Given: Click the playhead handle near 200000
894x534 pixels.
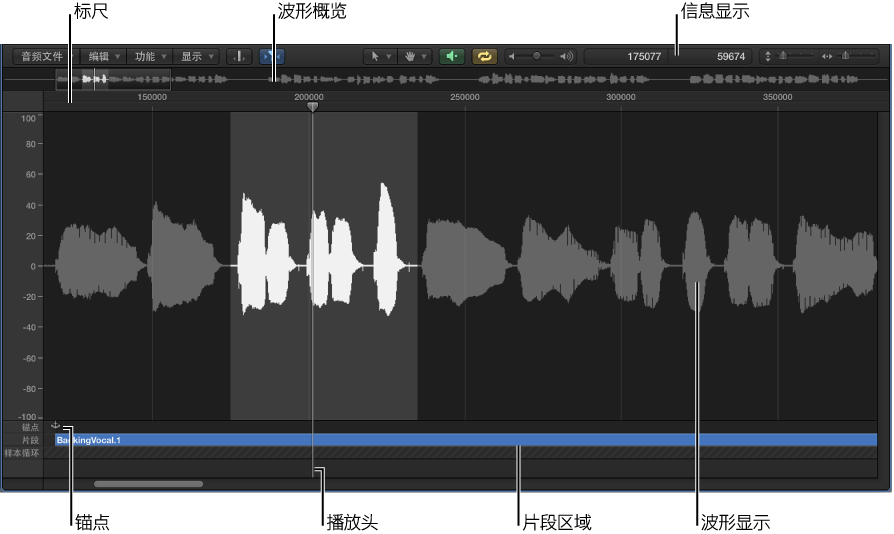Looking at the screenshot, I should [312, 107].
